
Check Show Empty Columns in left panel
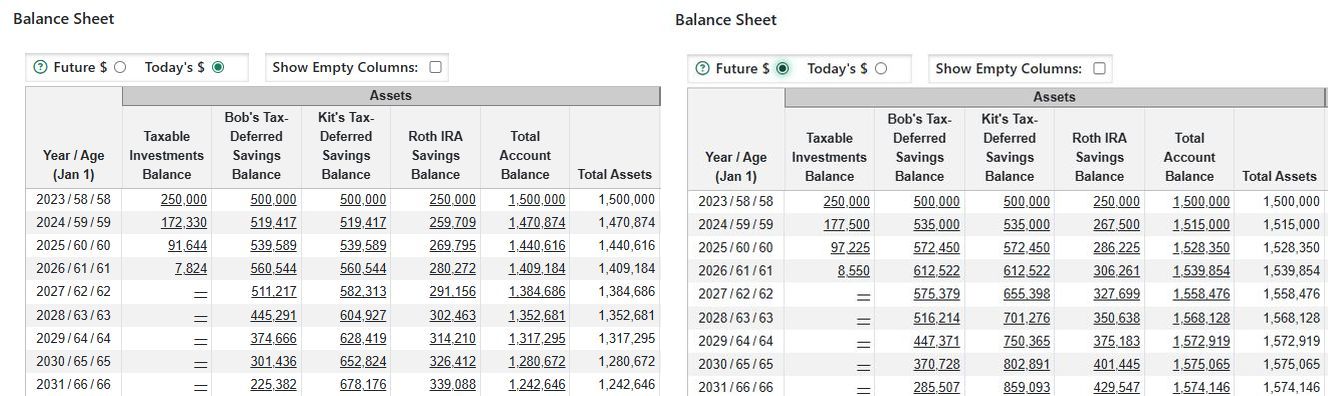point(435,67)
